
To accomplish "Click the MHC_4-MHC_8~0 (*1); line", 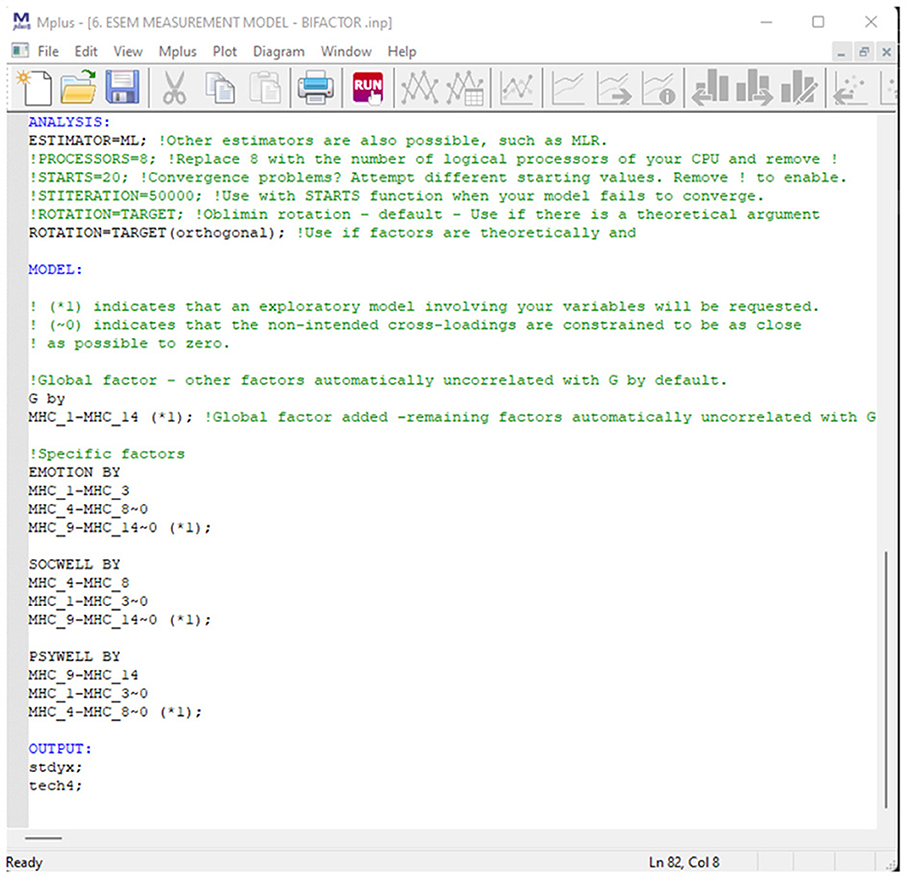I will (115, 712).
